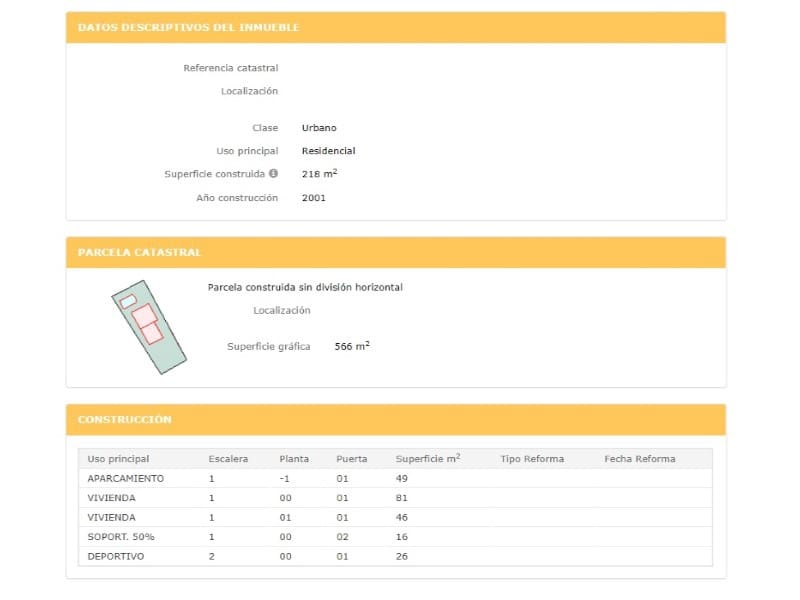The image size is (800, 600).
Task: Collapse the Construcción section header
Action: coord(124,420)
